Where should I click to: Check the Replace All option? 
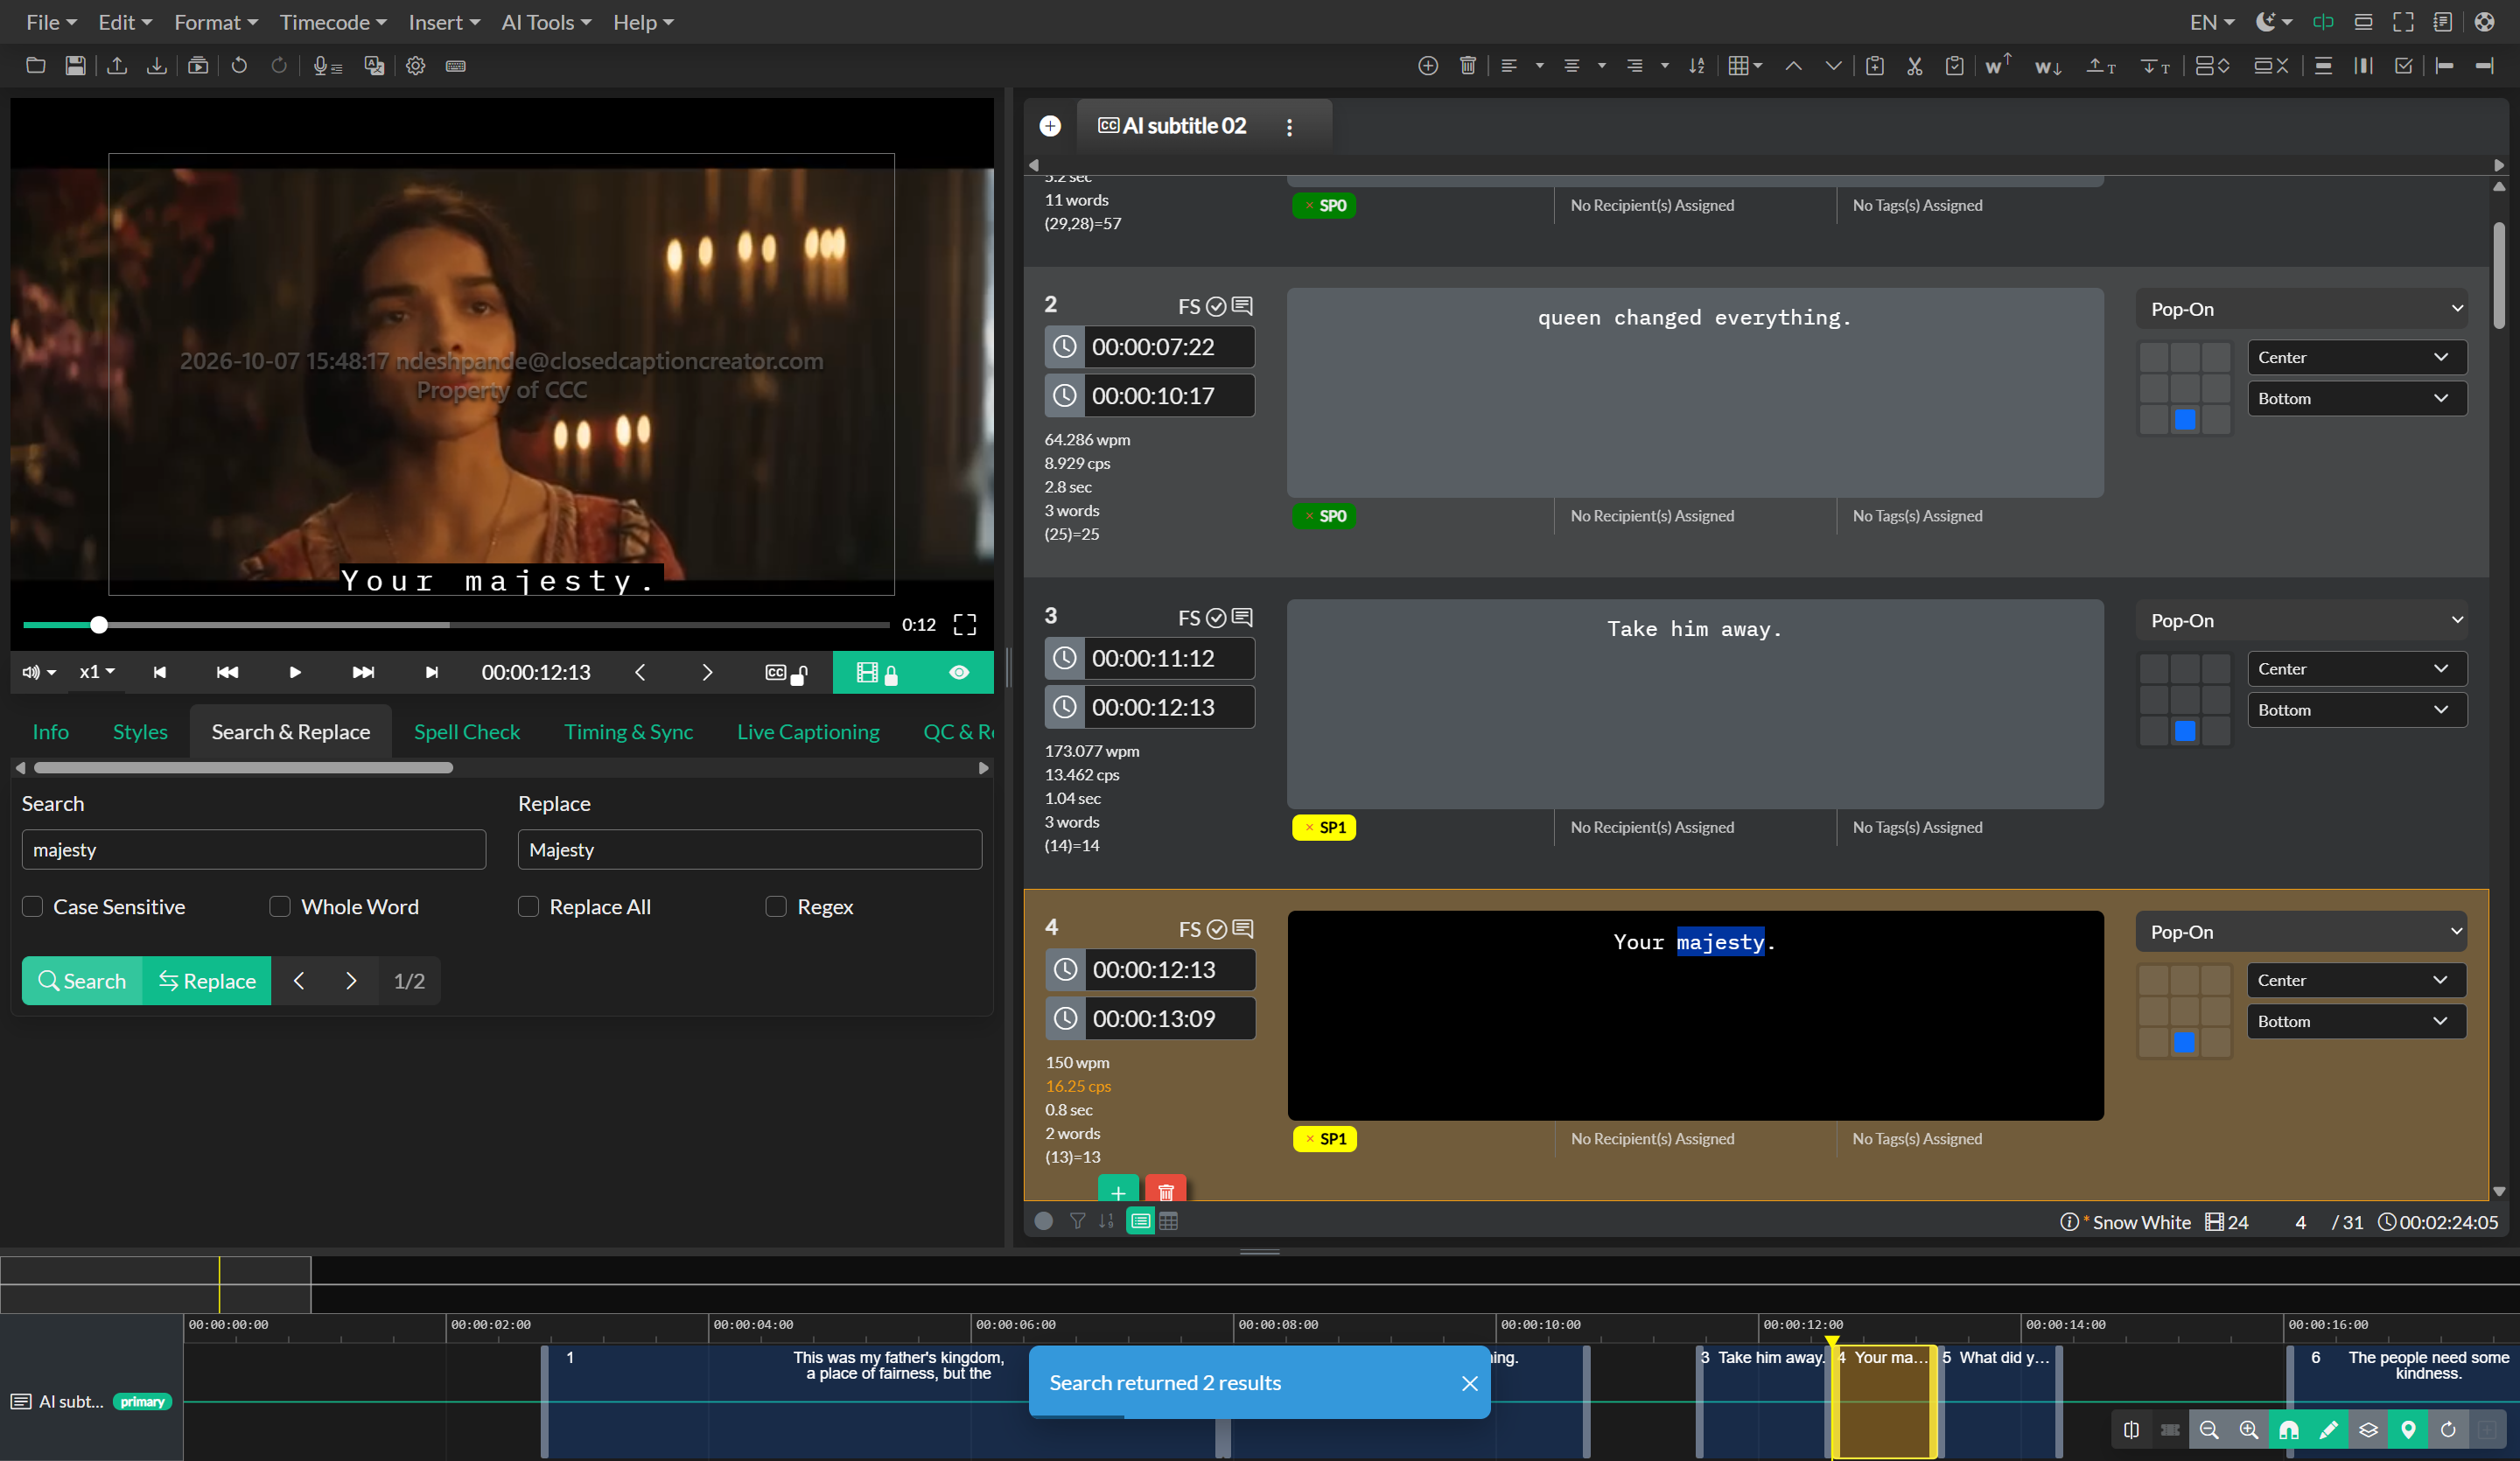pos(528,907)
